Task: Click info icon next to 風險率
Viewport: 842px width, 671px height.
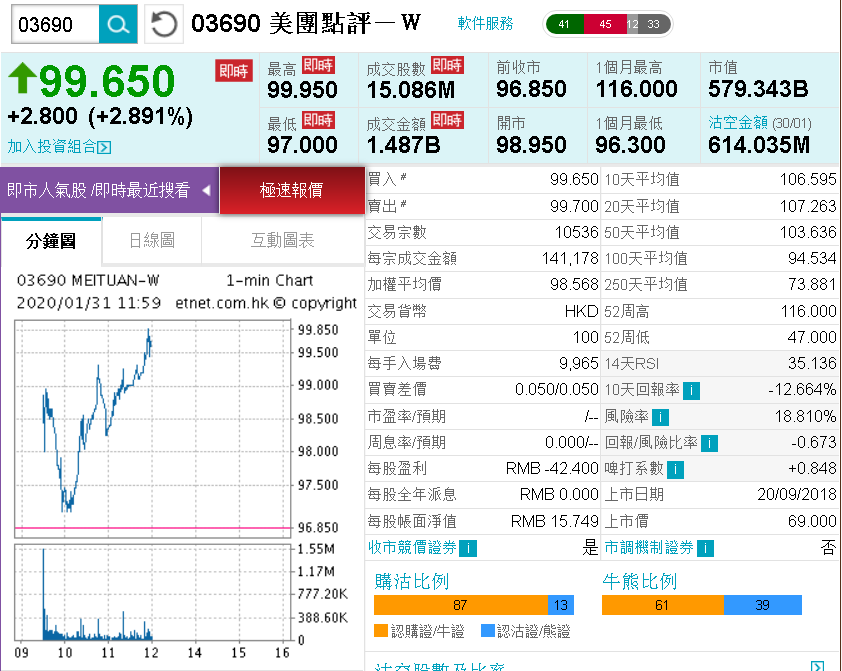Action: (660, 417)
